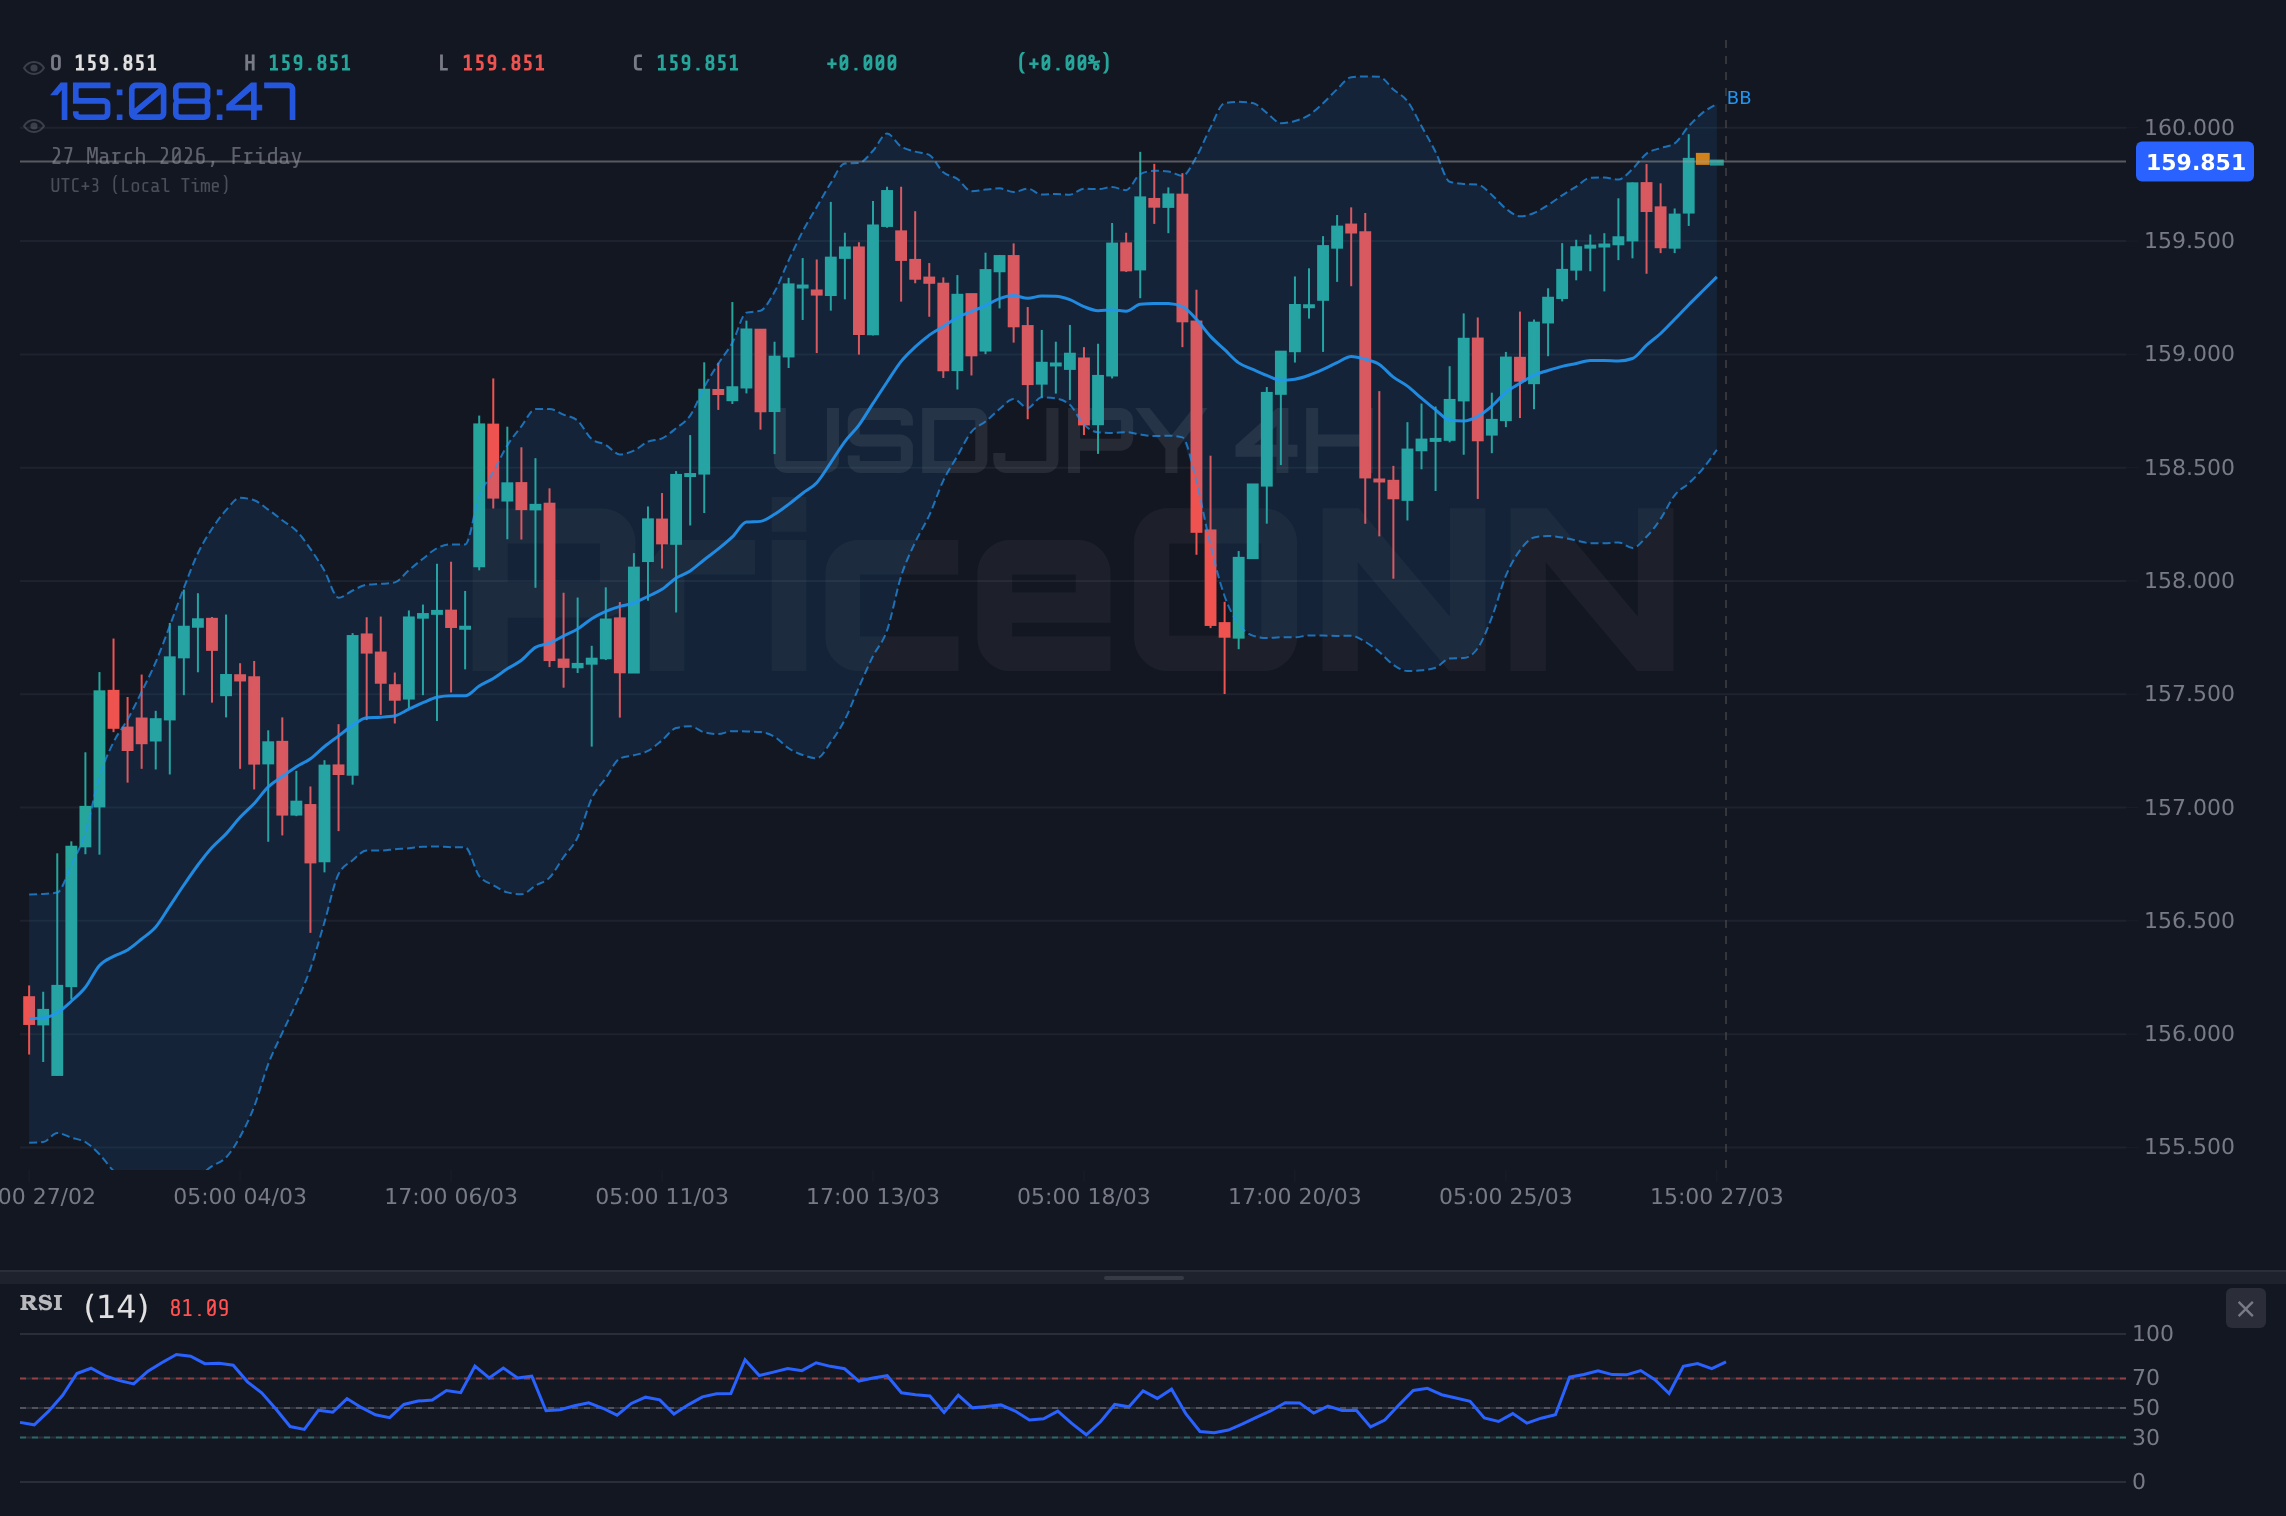The height and width of the screenshot is (1516, 2286).
Task: Close the RSI panel with its X button
Action: (2245, 1308)
